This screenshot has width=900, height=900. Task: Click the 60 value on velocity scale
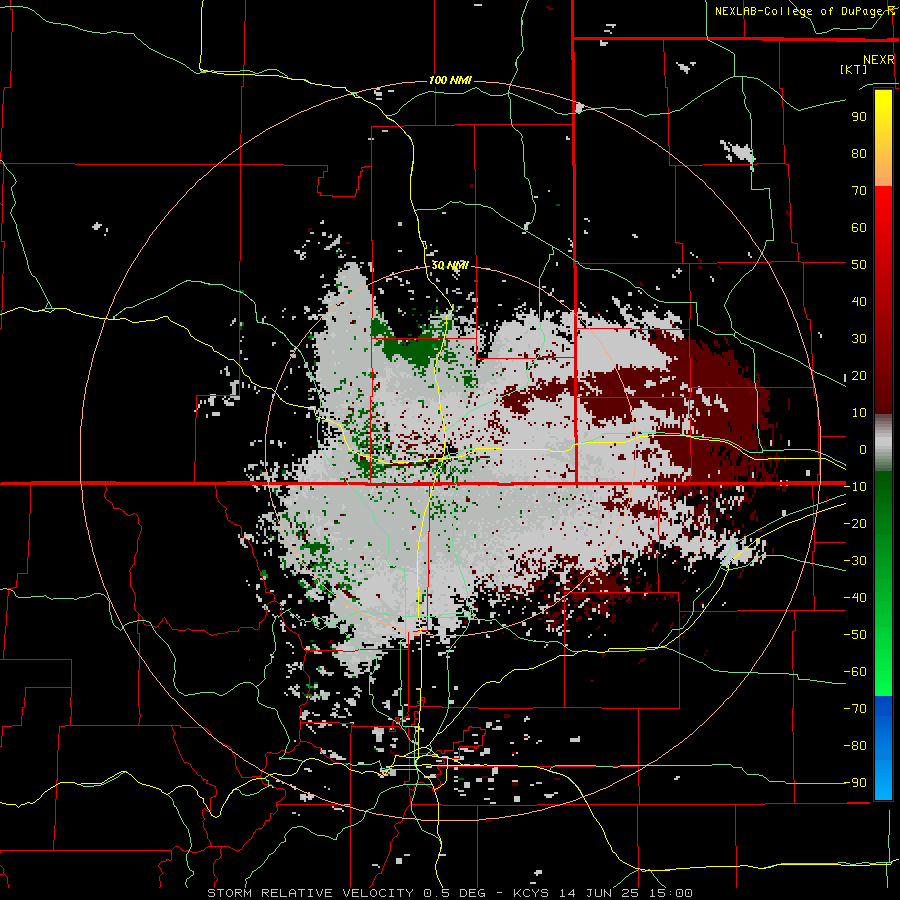[x=859, y=227]
